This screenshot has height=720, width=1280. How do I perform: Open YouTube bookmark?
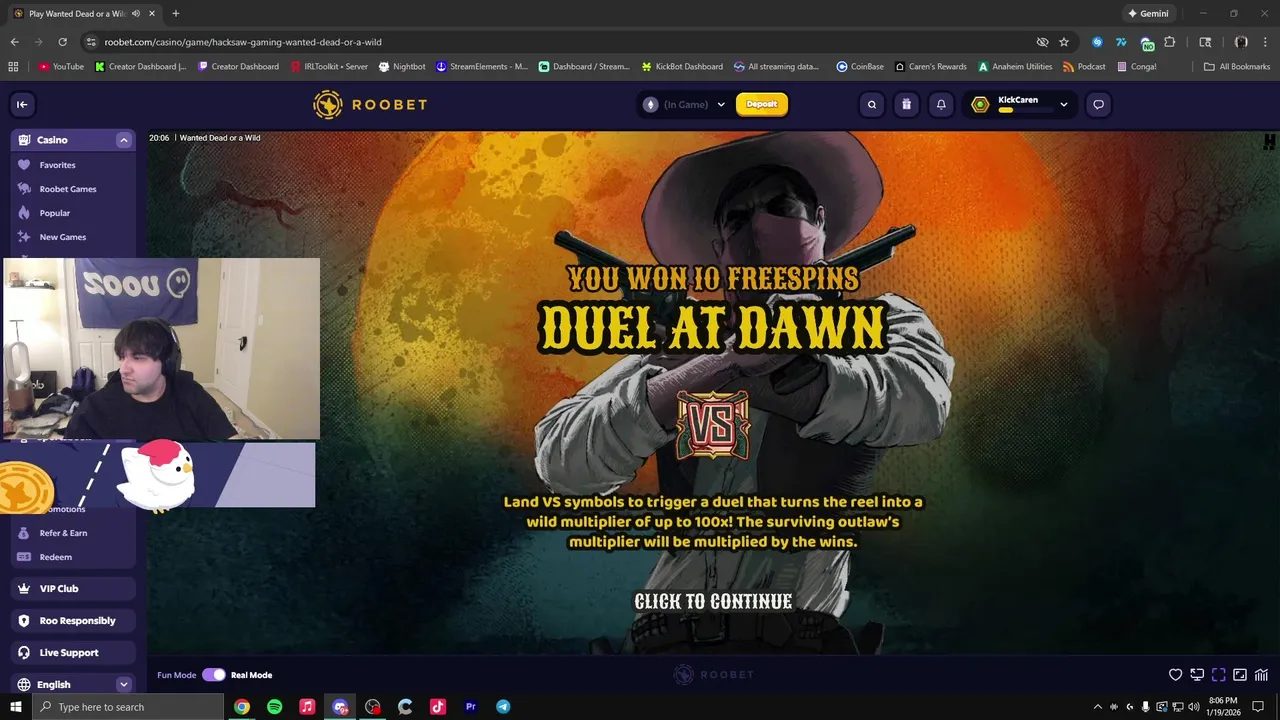pyautogui.click(x=61, y=67)
